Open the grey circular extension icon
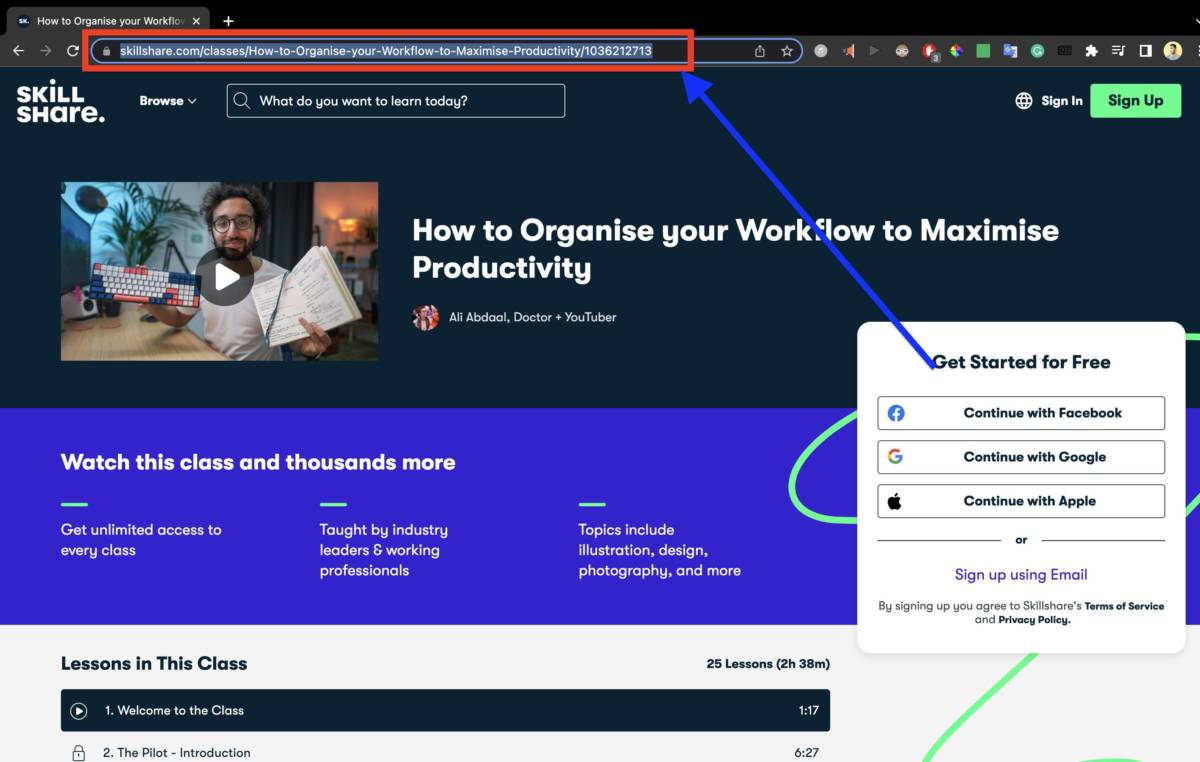This screenshot has height=762, width=1200. 821,51
